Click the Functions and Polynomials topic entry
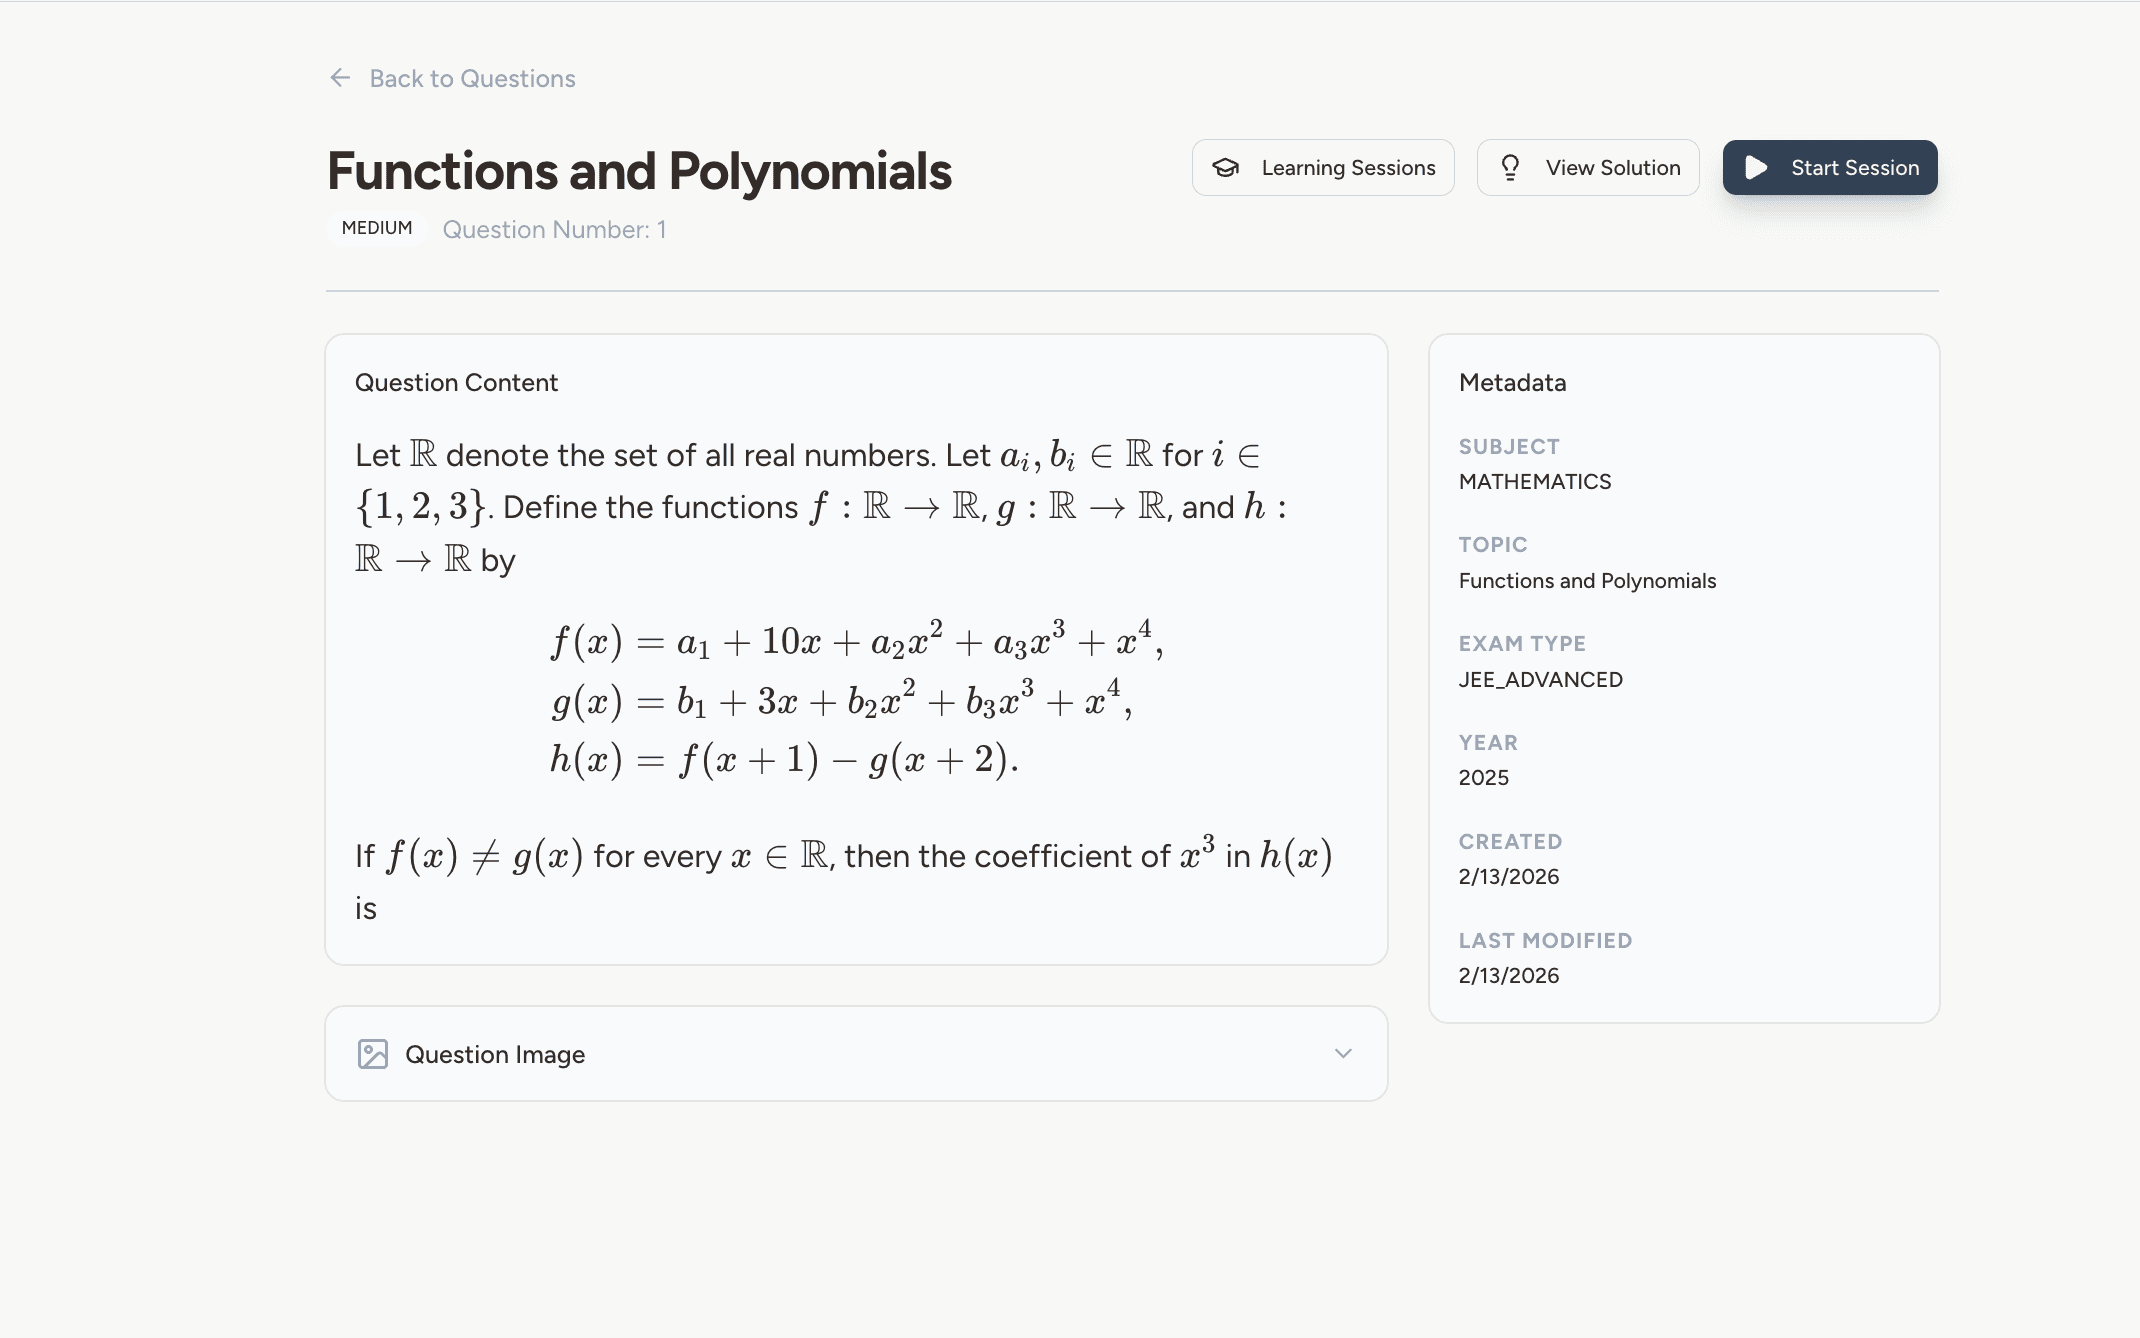The height and width of the screenshot is (1338, 2140). 1587,580
